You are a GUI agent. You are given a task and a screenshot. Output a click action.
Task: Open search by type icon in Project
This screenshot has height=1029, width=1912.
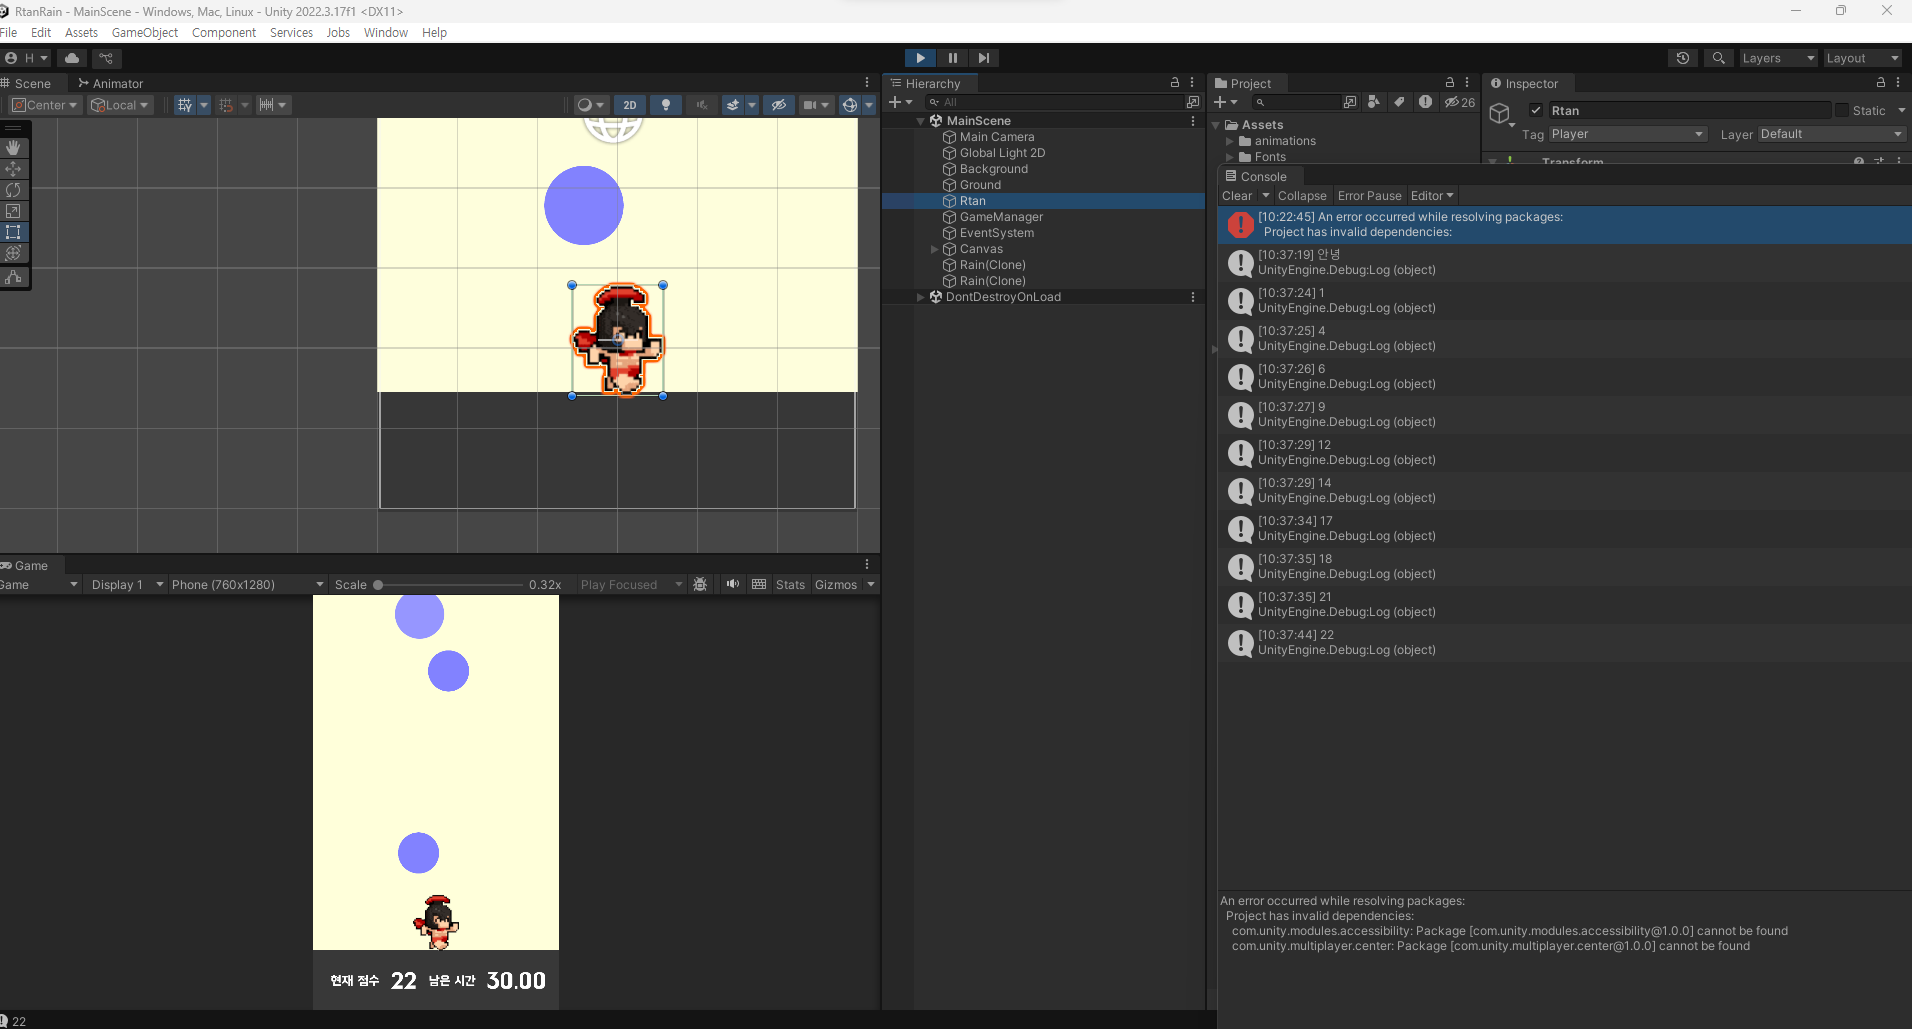1374,102
